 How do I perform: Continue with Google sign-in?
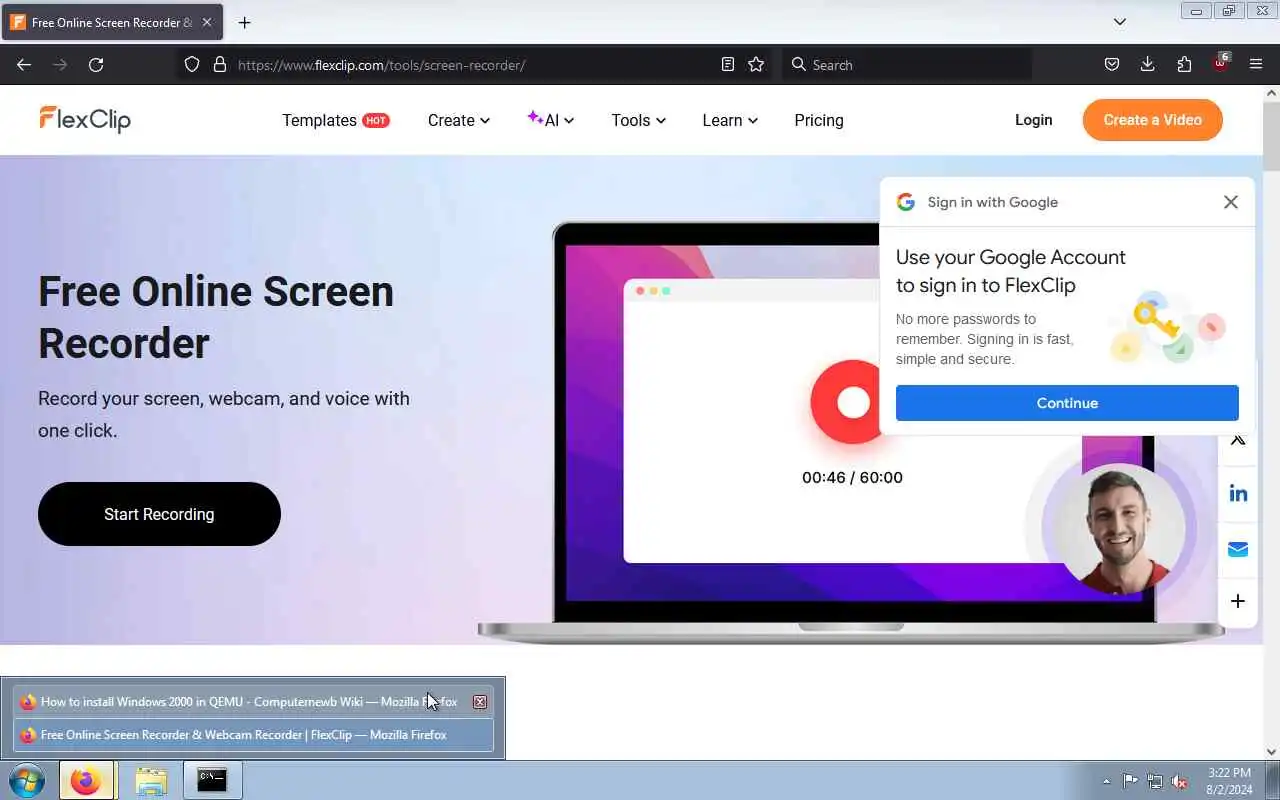(1067, 403)
